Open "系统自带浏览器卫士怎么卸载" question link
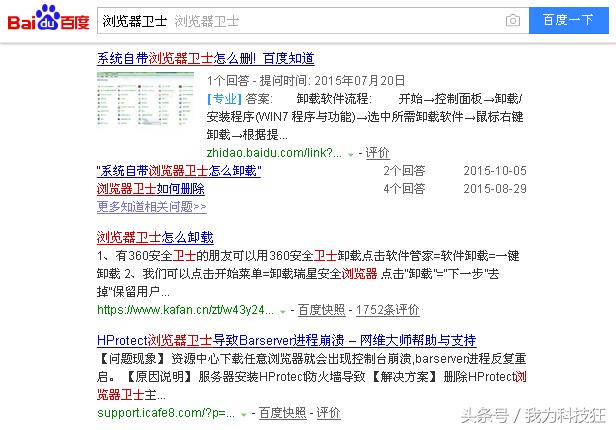The height and width of the screenshot is (430, 616). (x=179, y=171)
